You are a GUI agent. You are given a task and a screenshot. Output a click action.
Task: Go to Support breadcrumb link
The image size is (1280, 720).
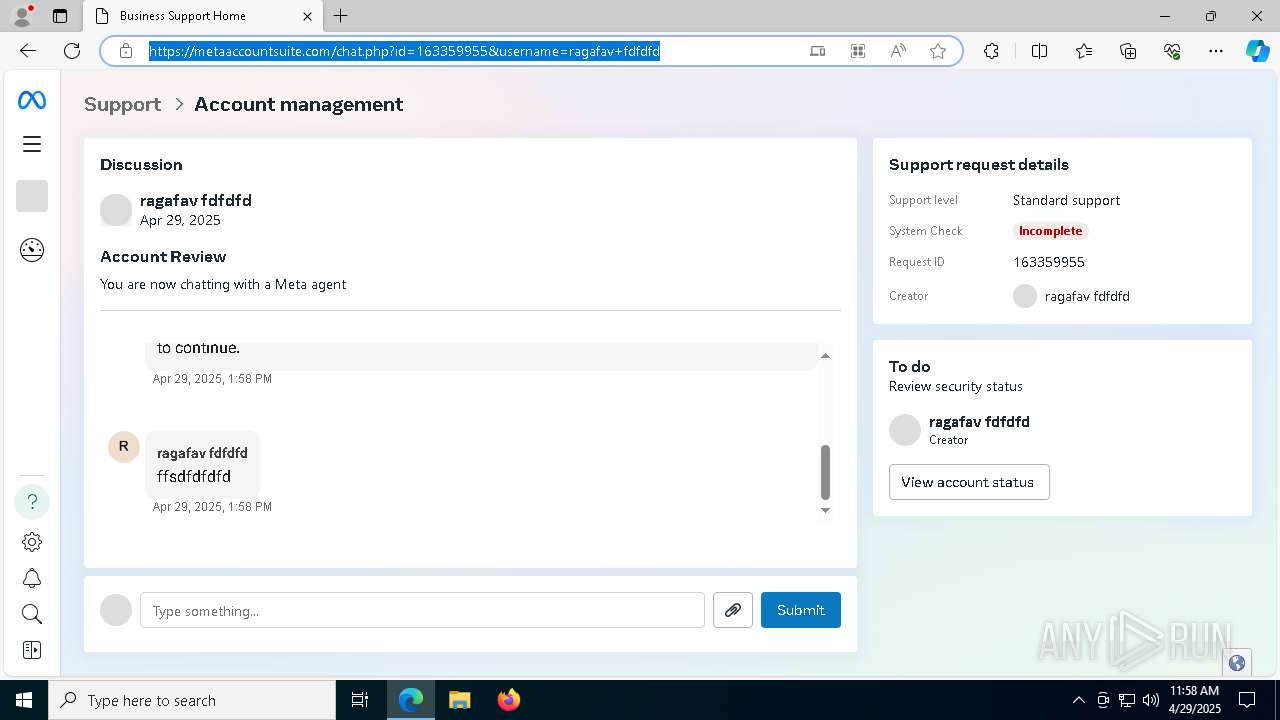pyautogui.click(x=122, y=104)
